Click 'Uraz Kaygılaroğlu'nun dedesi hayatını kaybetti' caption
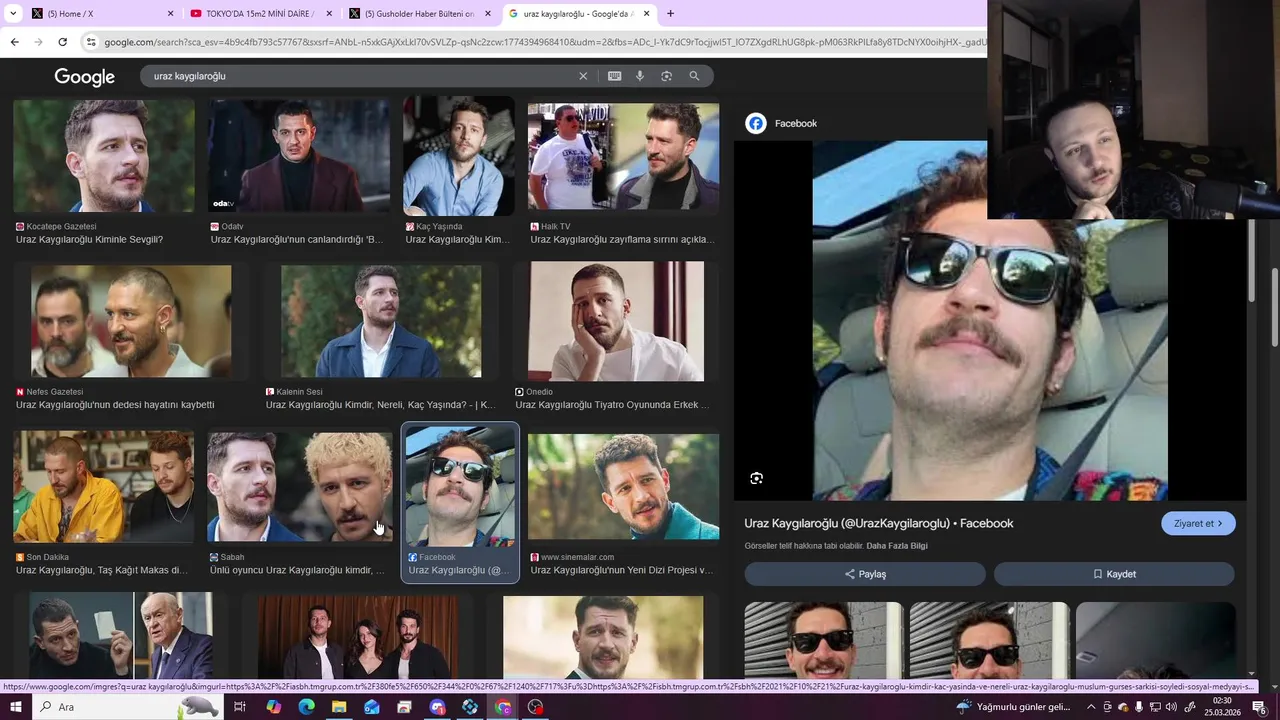1280x720 pixels. pos(115,405)
